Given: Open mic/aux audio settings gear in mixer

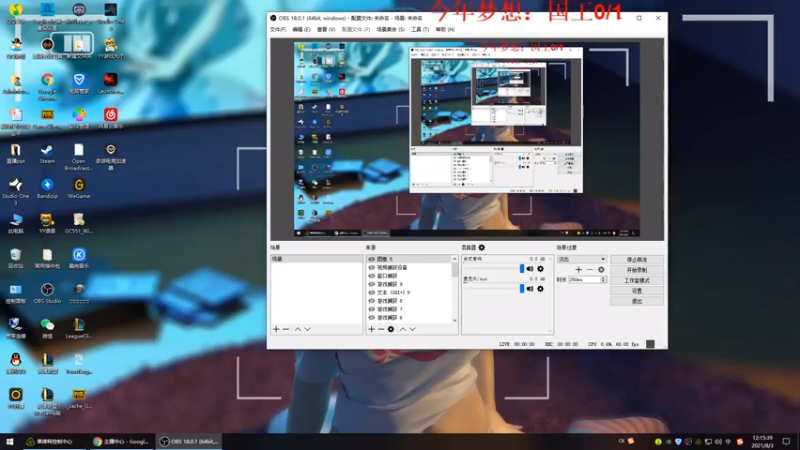Looking at the screenshot, I should pos(540,289).
